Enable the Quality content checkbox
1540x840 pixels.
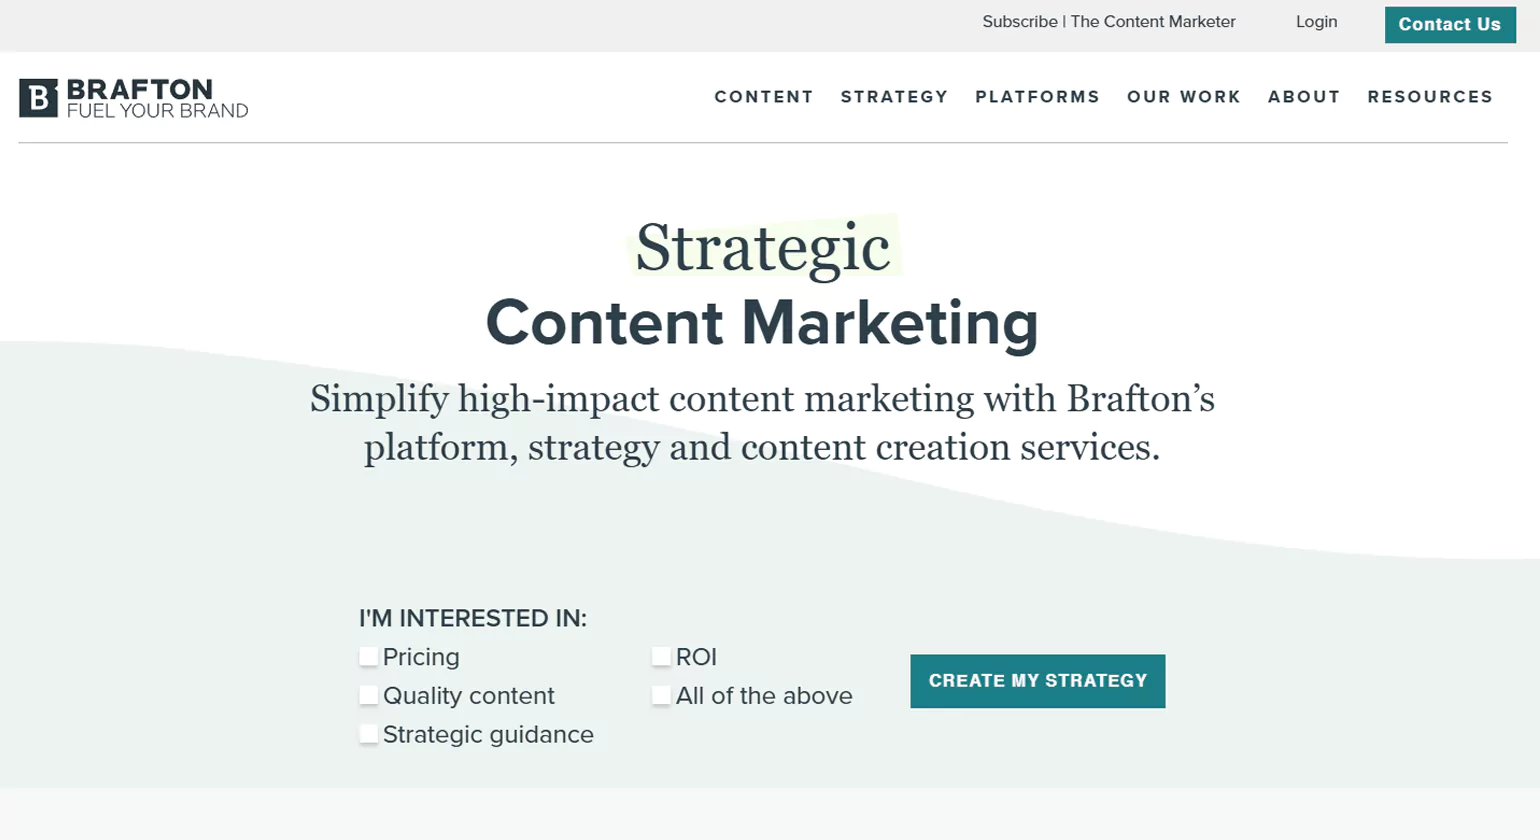(369, 695)
